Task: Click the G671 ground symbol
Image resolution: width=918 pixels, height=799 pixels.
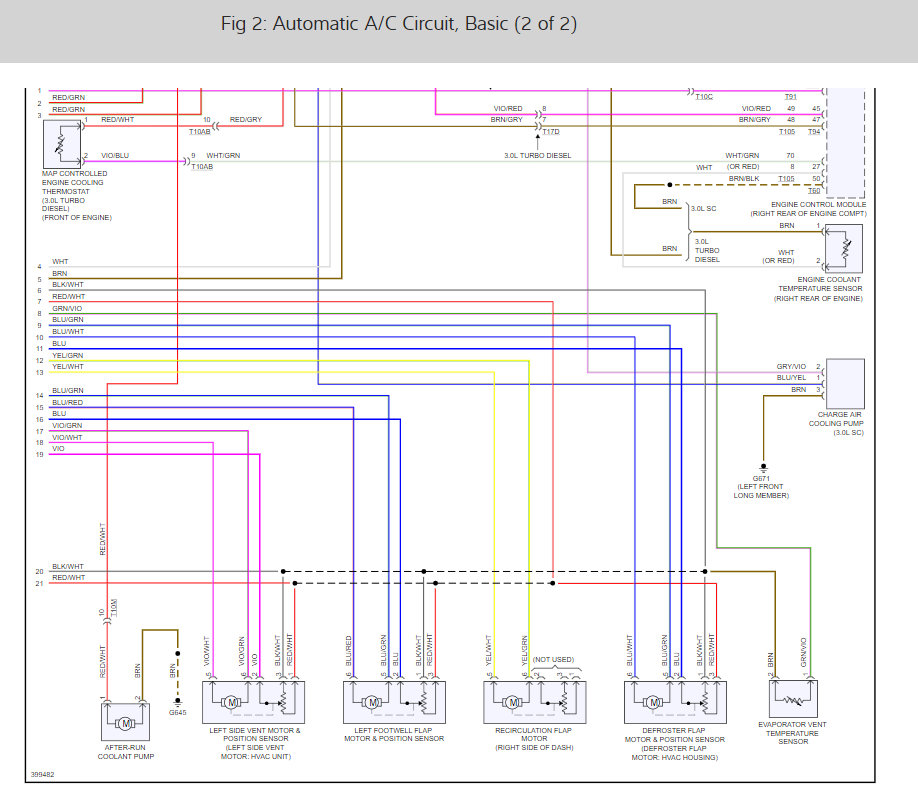Action: tap(763, 468)
